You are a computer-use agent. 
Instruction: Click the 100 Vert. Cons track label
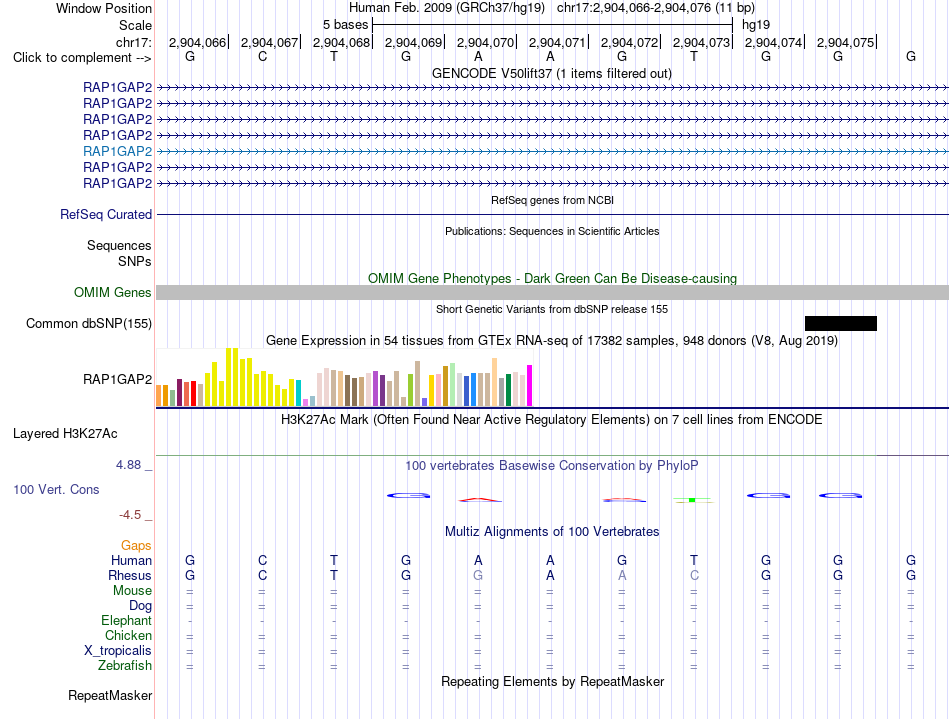[56, 489]
